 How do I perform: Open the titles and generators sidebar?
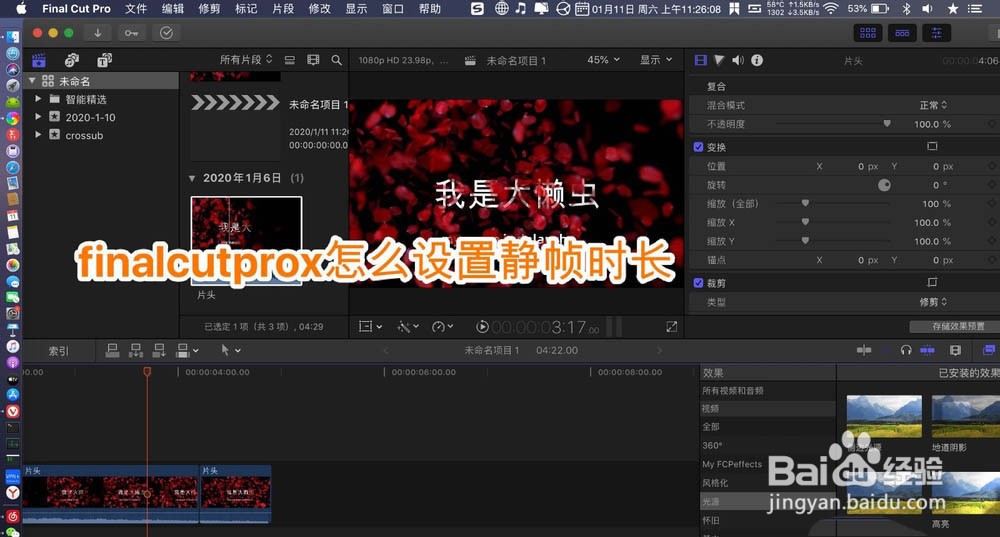pyautogui.click(x=105, y=60)
